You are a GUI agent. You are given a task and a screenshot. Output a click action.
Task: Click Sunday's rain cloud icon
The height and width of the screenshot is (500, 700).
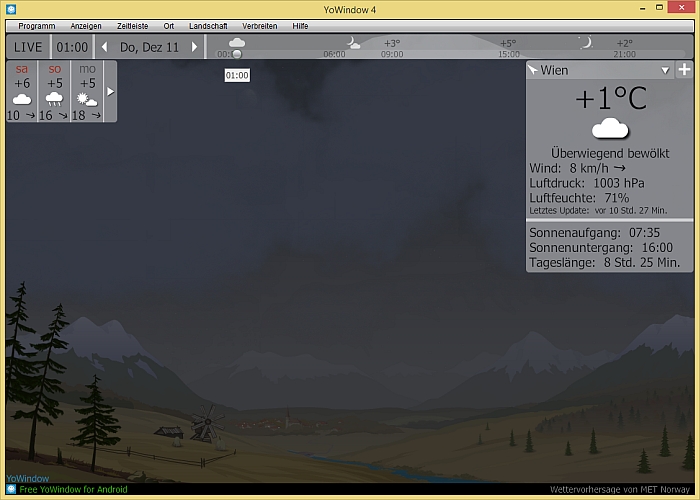pyautogui.click(x=54, y=99)
